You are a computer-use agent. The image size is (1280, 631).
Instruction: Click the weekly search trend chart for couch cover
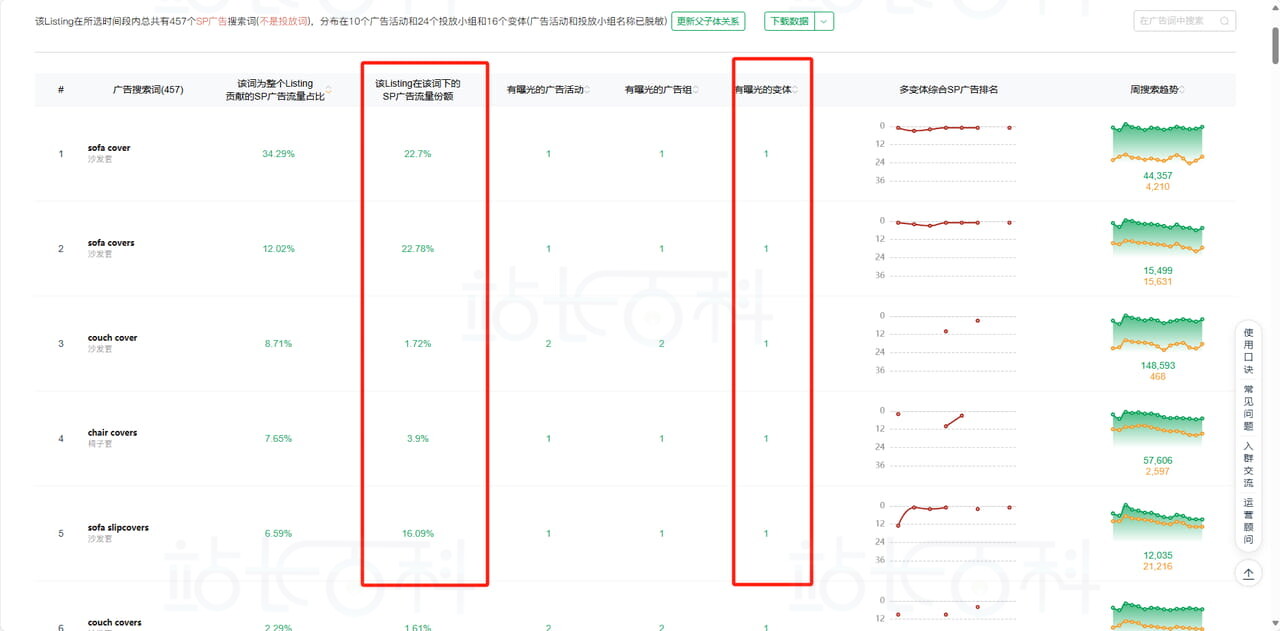point(1157,333)
